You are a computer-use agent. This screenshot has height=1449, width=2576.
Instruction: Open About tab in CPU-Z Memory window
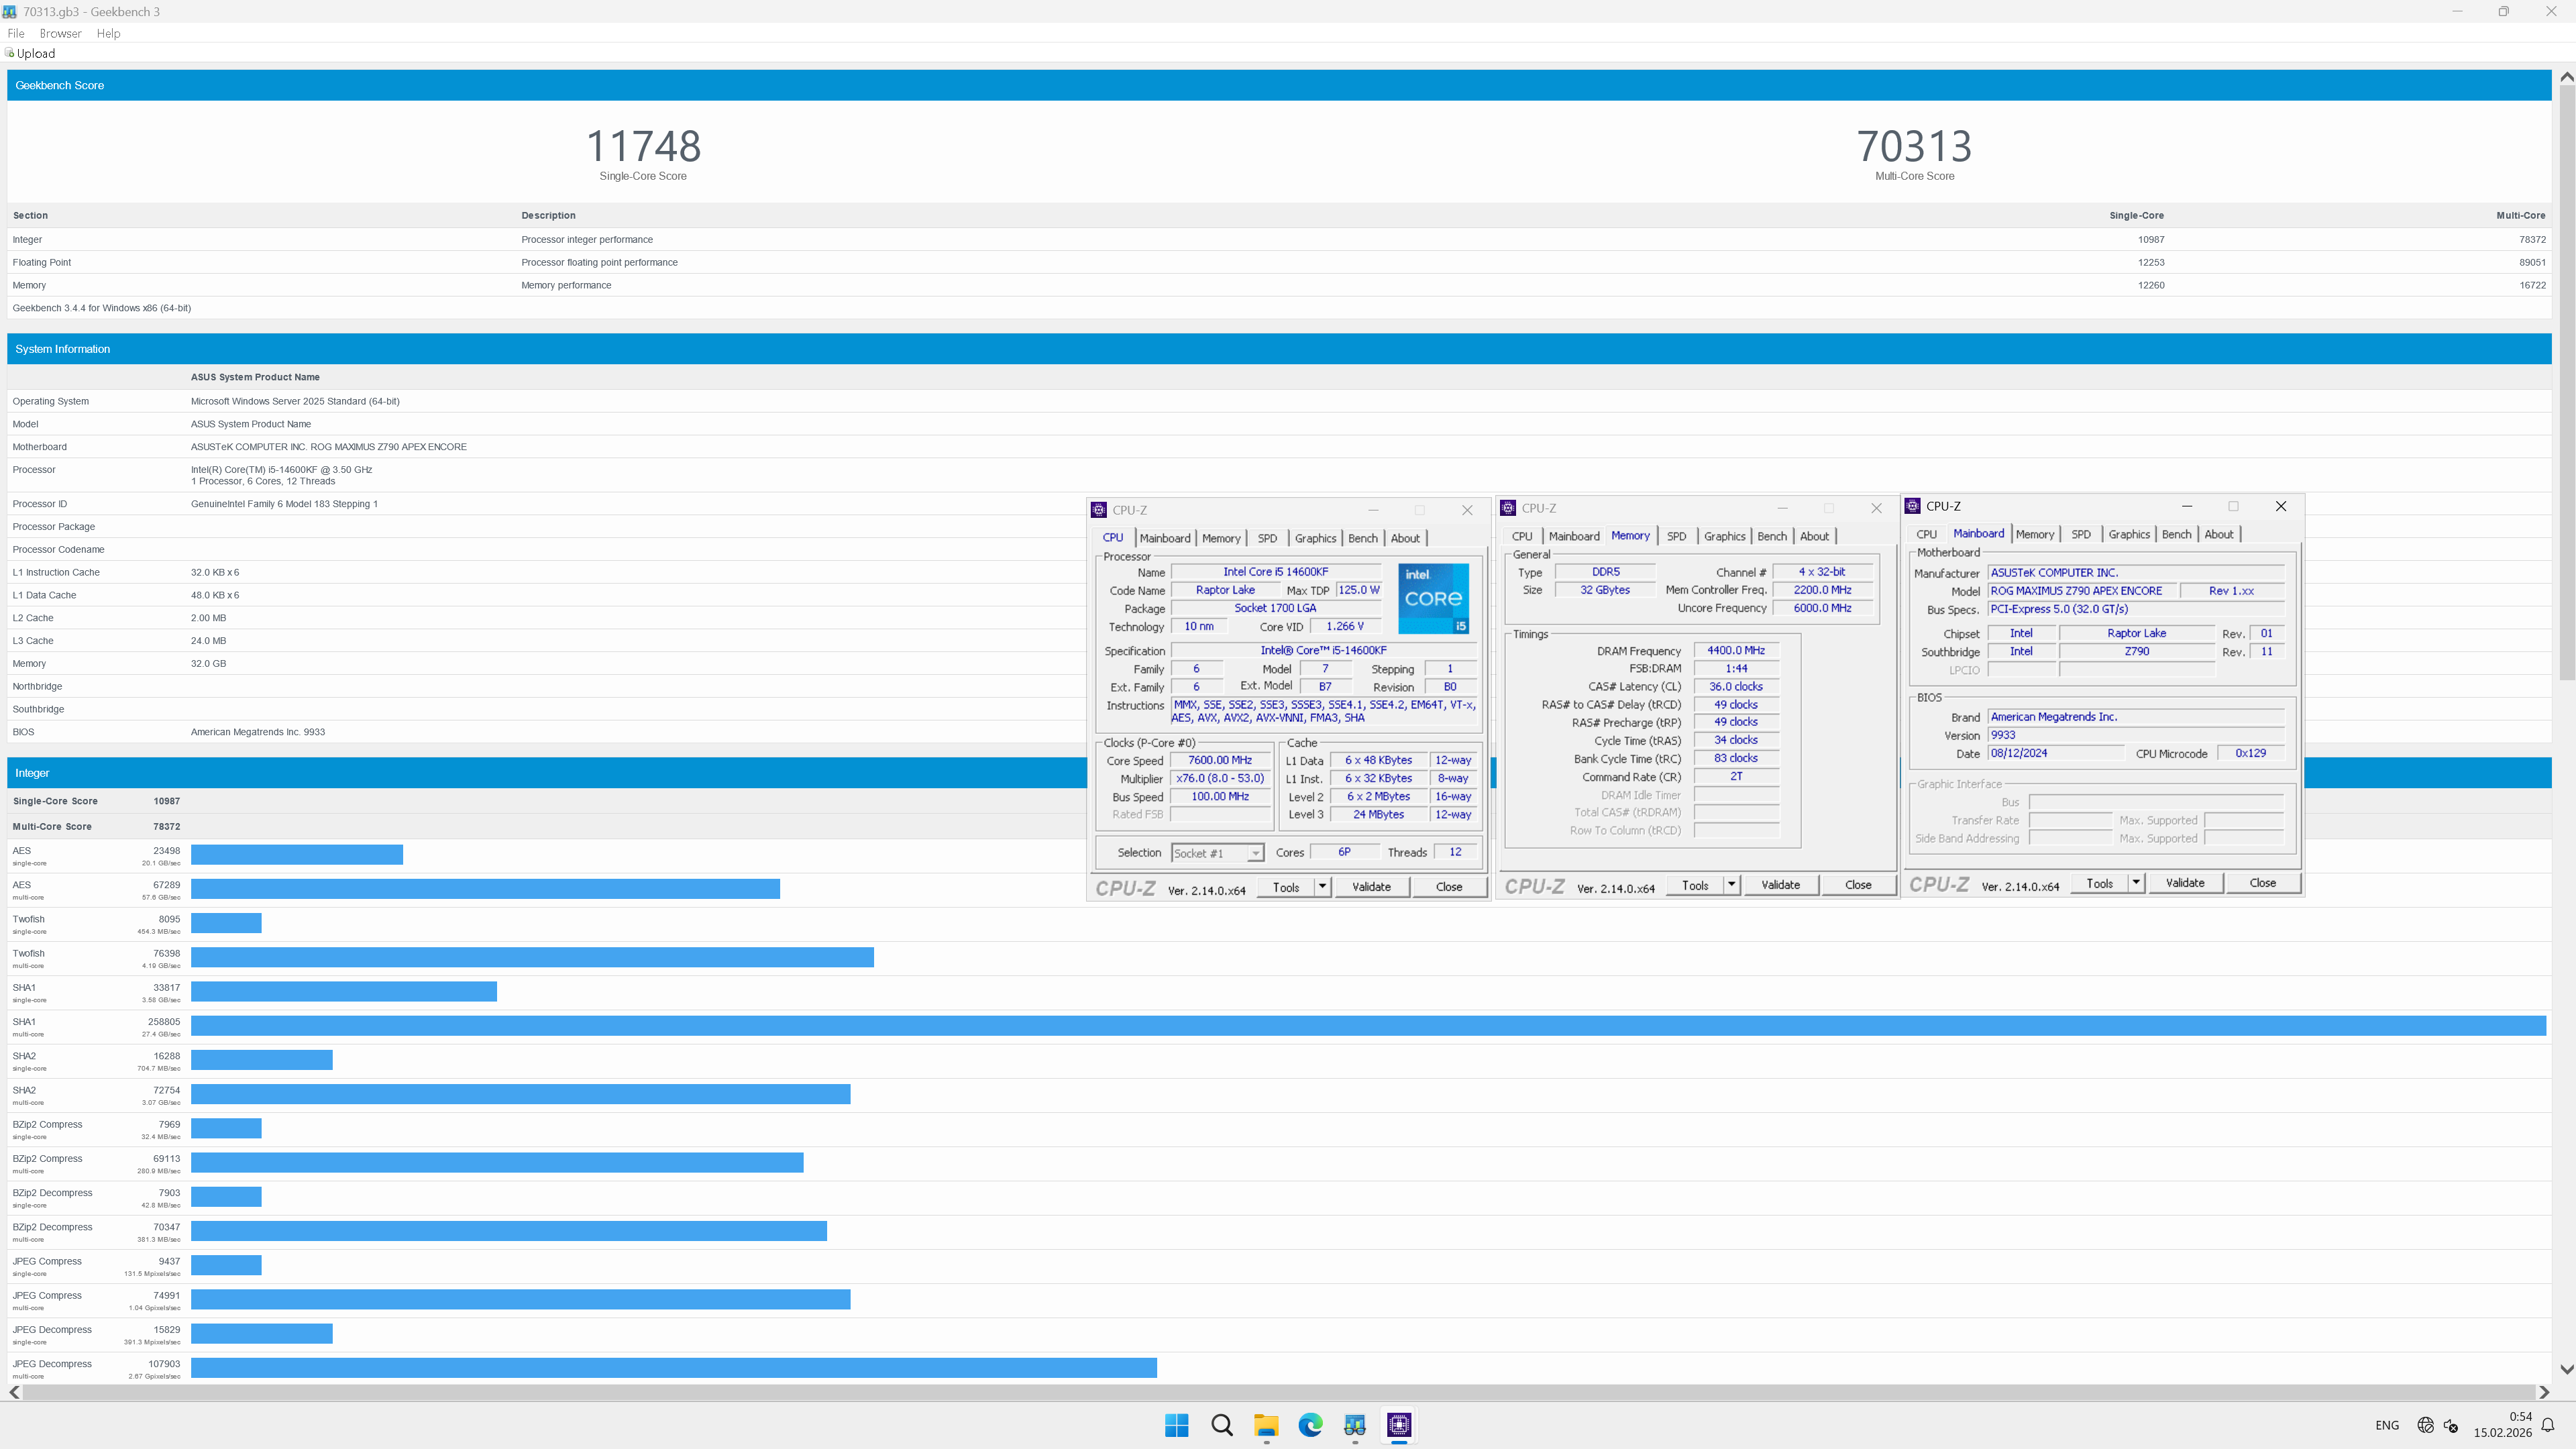pyautogui.click(x=1814, y=536)
